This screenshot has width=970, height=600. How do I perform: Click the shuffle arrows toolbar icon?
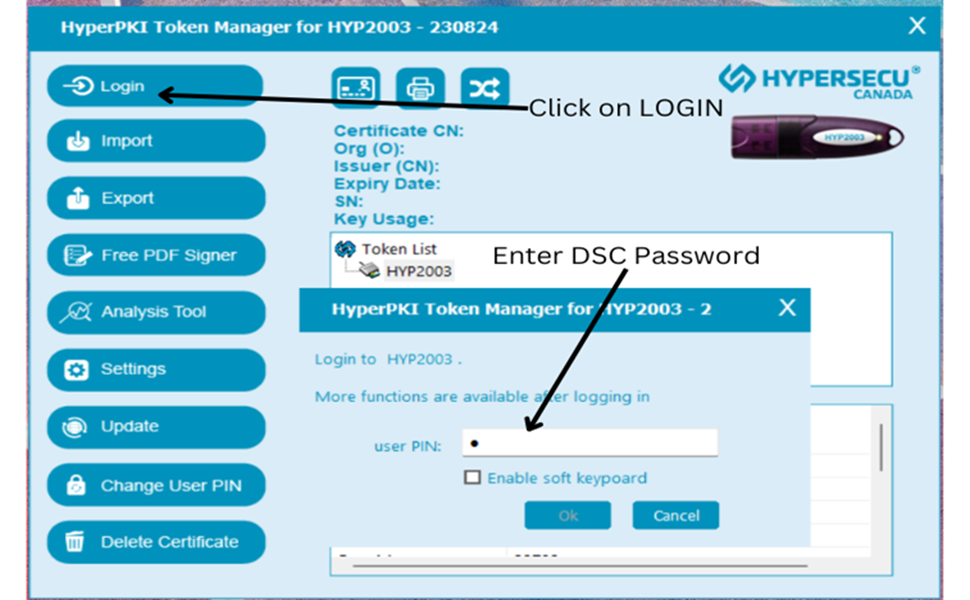coord(485,88)
